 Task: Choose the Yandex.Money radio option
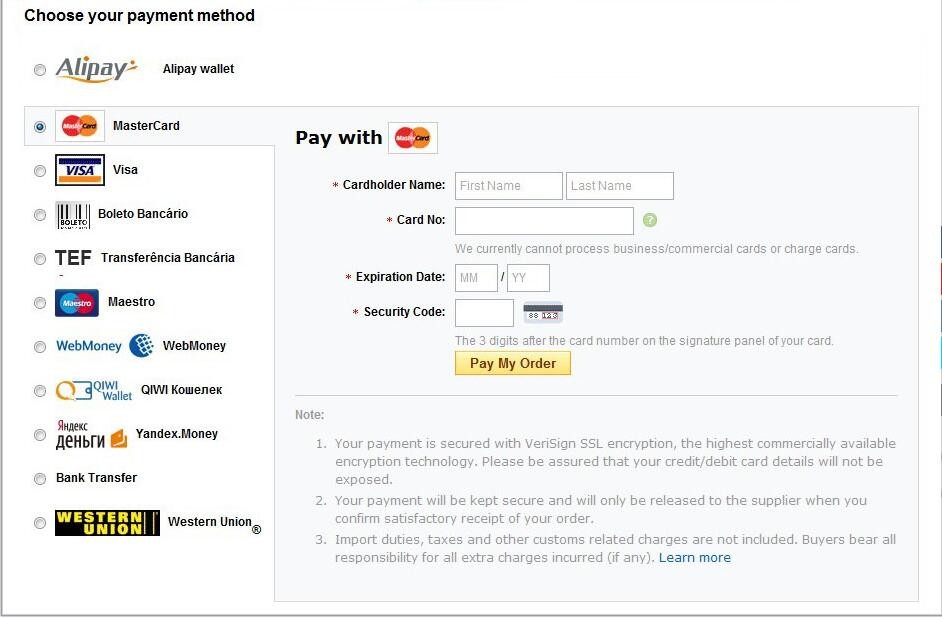coord(40,435)
